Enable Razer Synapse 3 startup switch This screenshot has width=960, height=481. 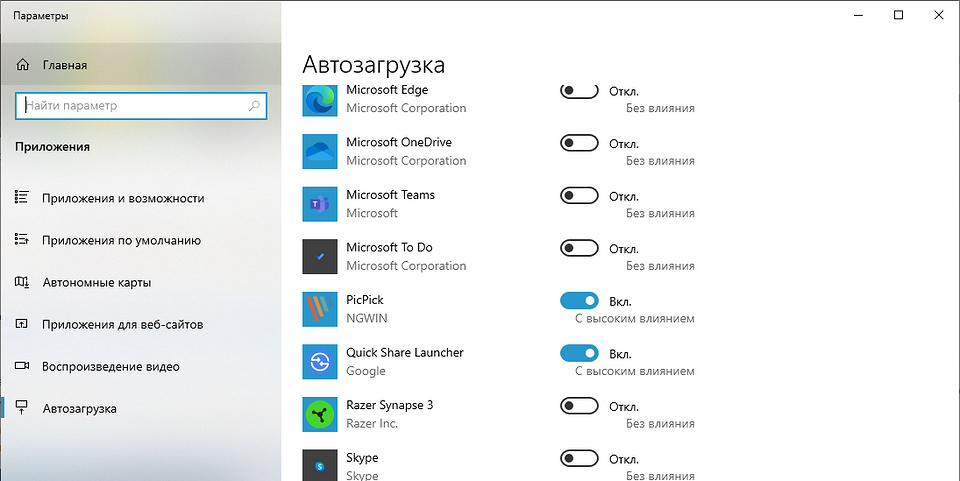[x=579, y=406]
